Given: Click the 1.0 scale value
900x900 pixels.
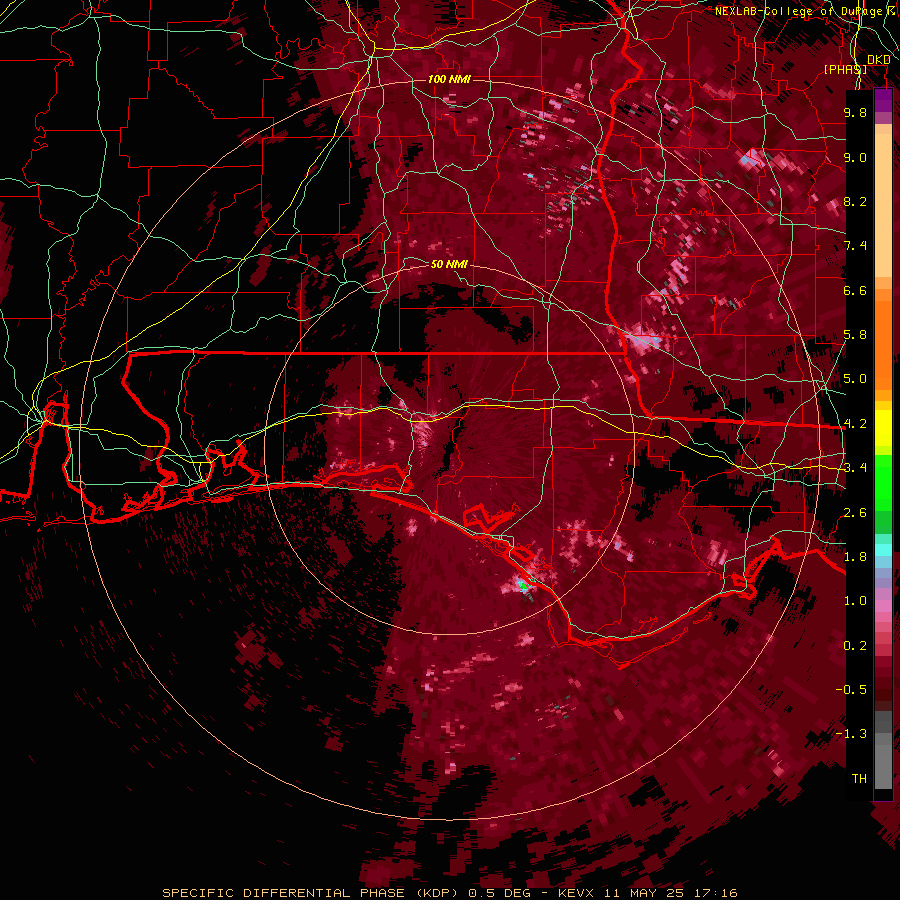Looking at the screenshot, I should [855, 601].
